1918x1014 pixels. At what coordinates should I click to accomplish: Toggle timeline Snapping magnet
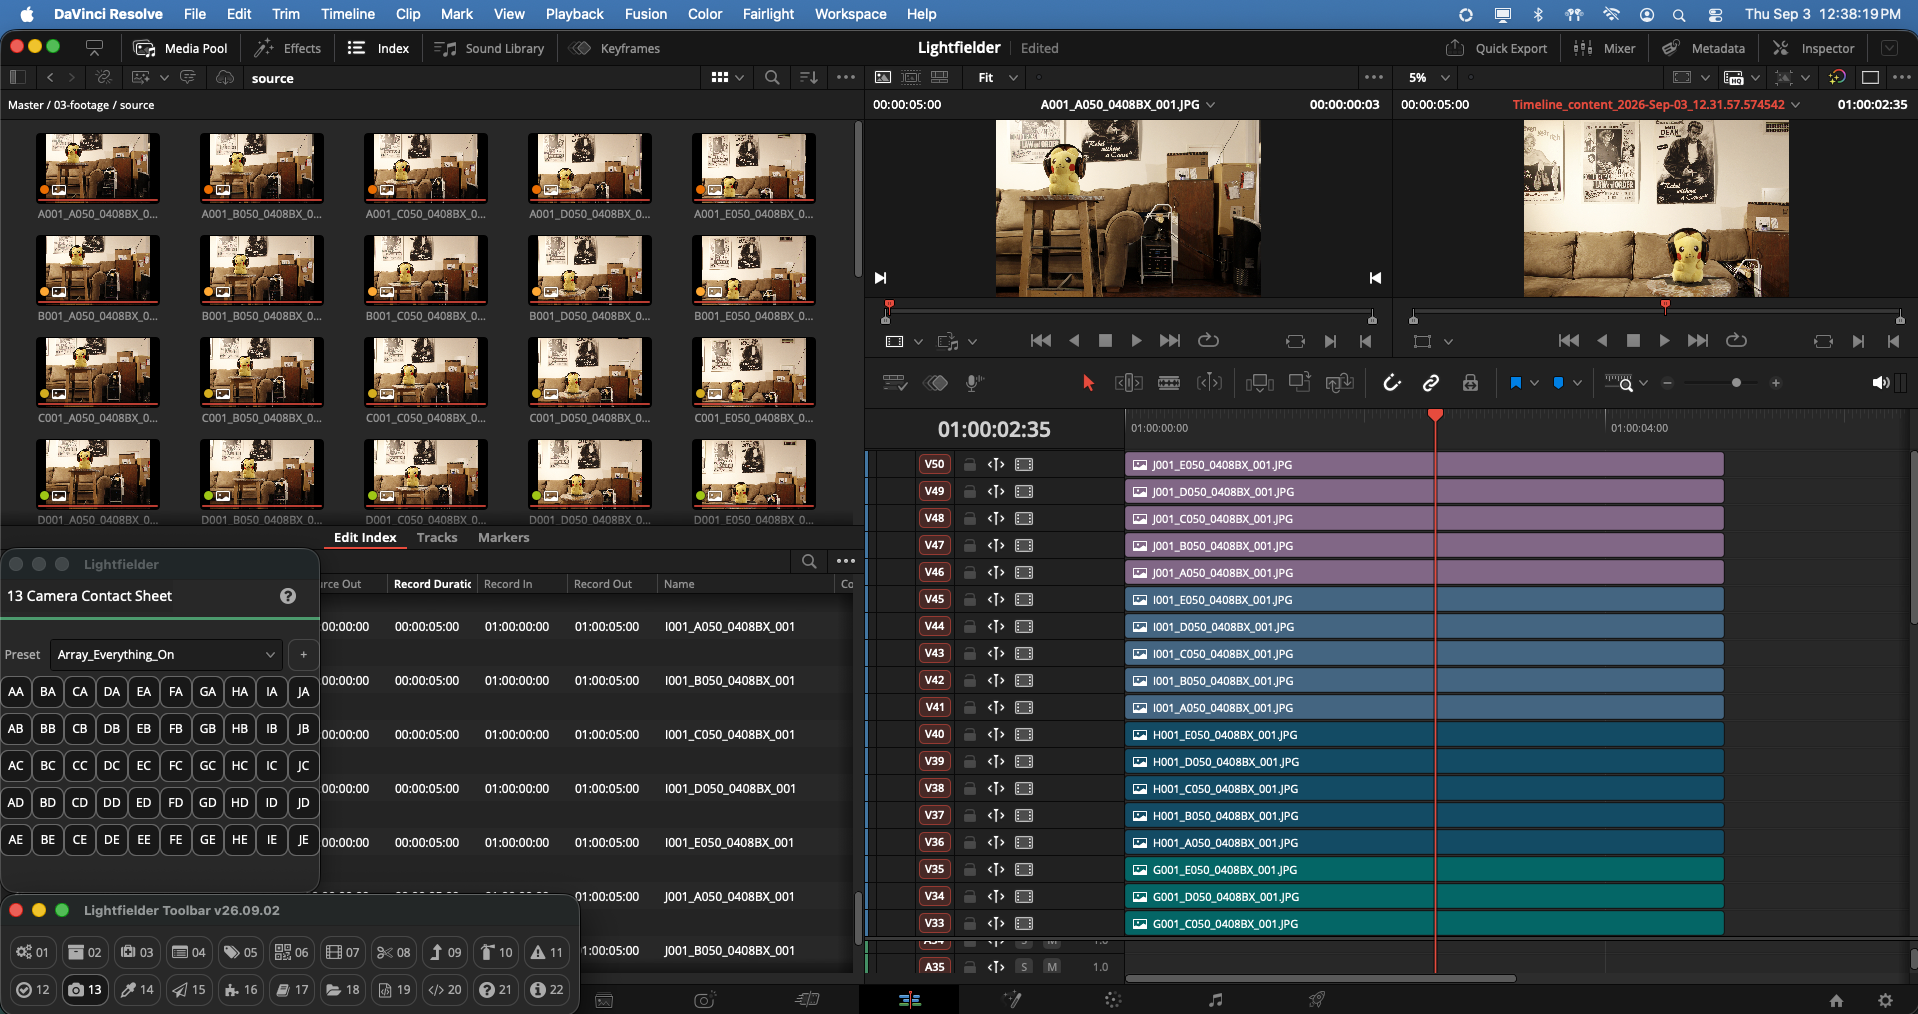1391,383
